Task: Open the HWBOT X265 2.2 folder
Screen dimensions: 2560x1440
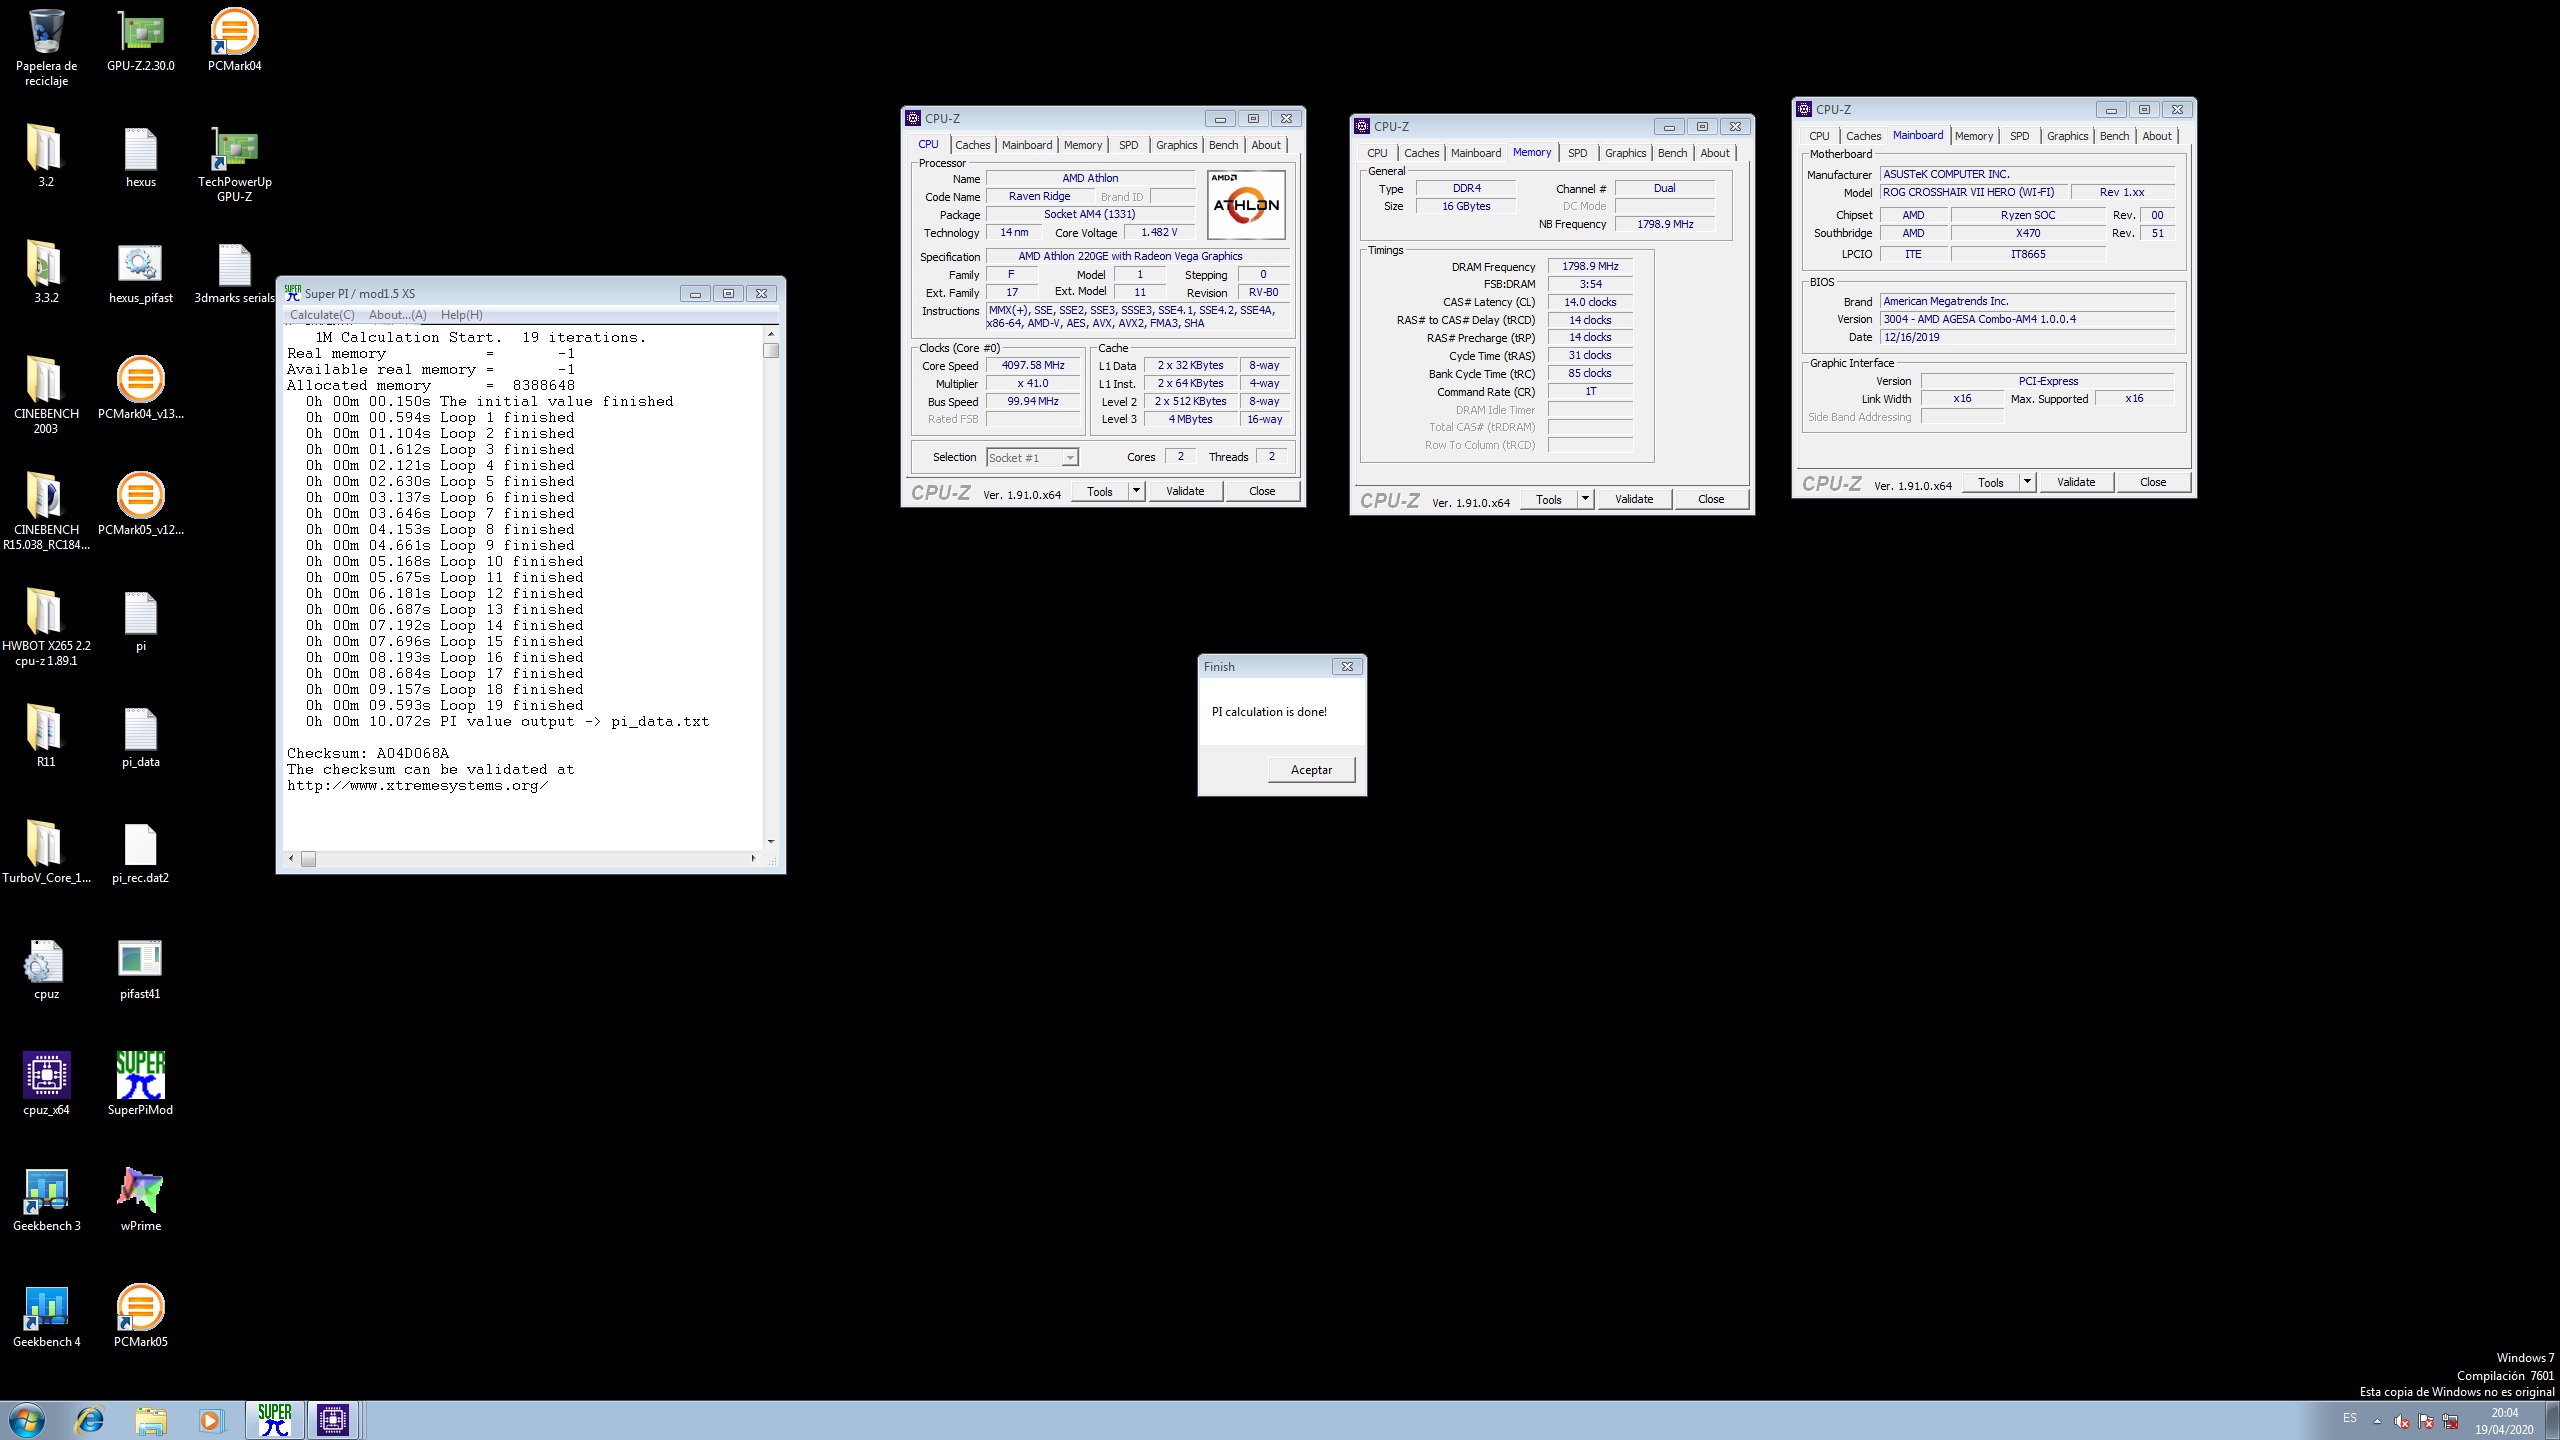Action: 46,627
